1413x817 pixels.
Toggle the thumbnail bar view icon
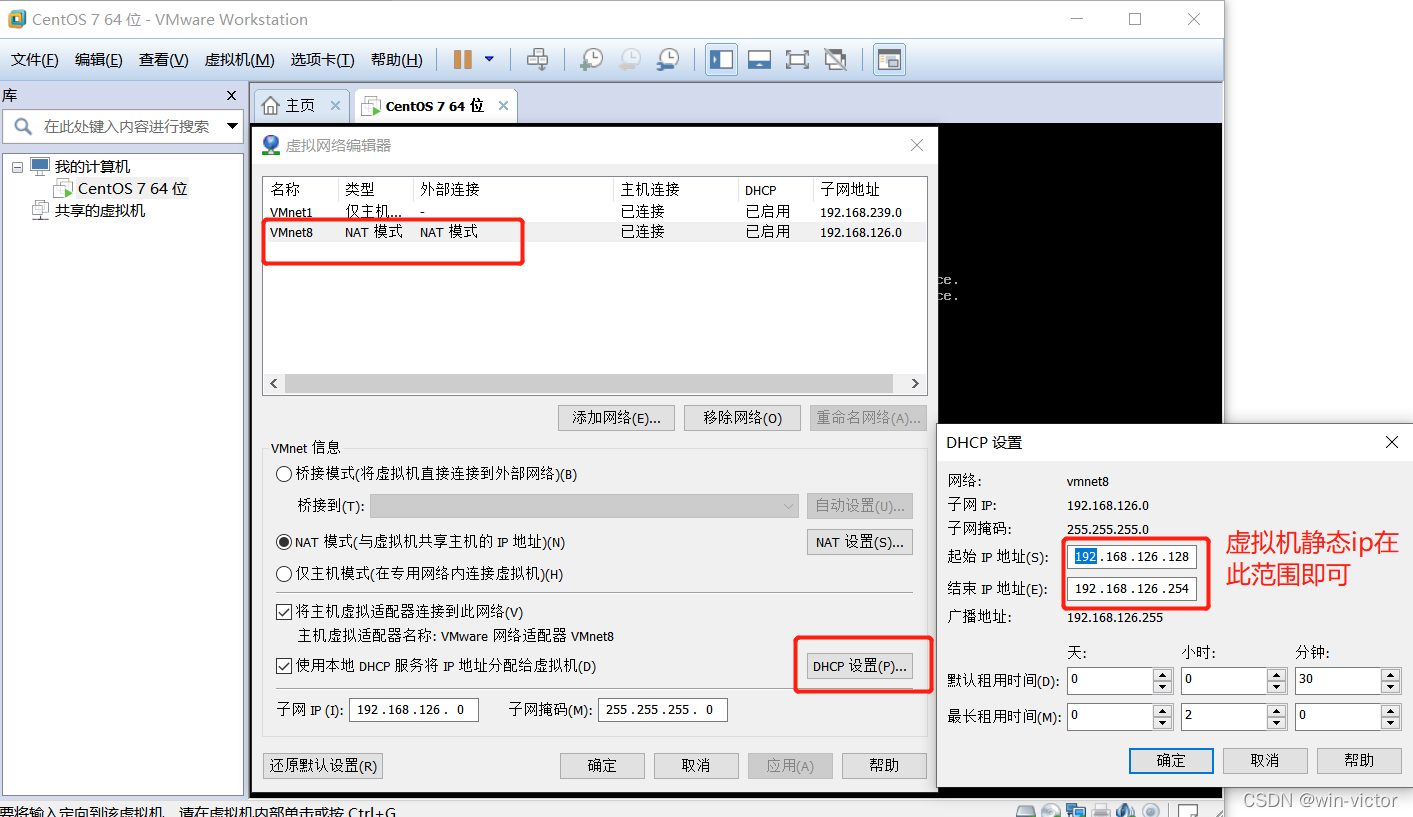[x=759, y=60]
